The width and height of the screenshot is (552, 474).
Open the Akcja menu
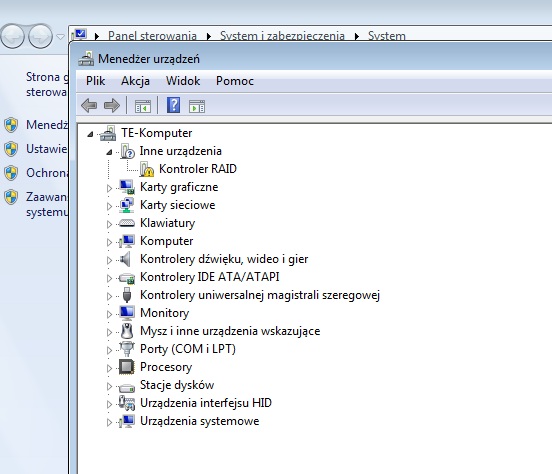tap(135, 81)
